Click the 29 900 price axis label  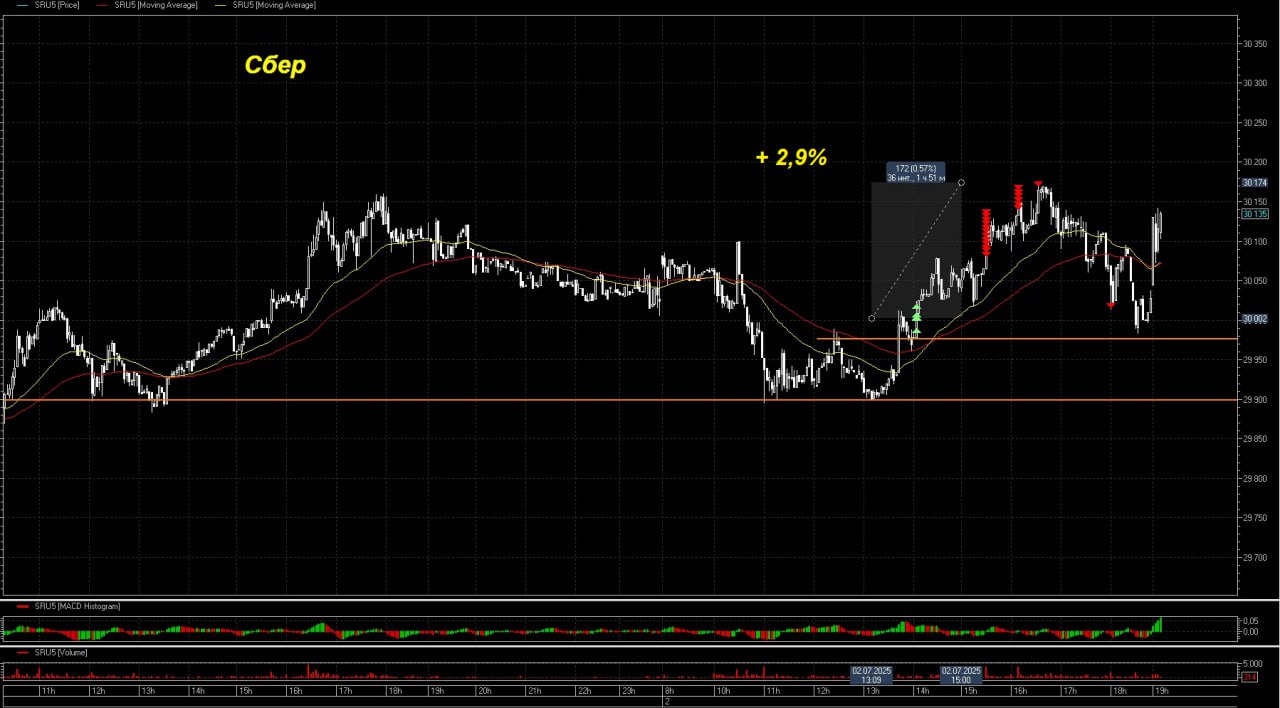tap(1256, 400)
